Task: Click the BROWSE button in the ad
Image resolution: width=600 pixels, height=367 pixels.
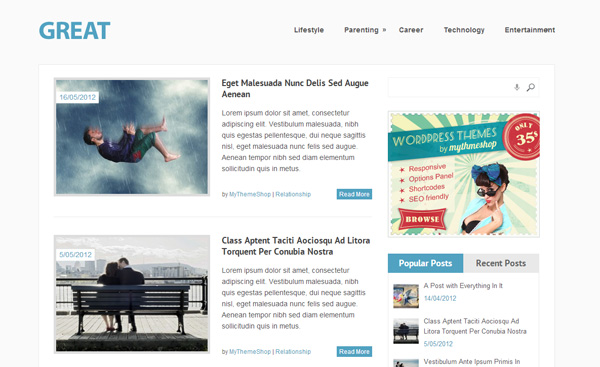Action: click(422, 219)
